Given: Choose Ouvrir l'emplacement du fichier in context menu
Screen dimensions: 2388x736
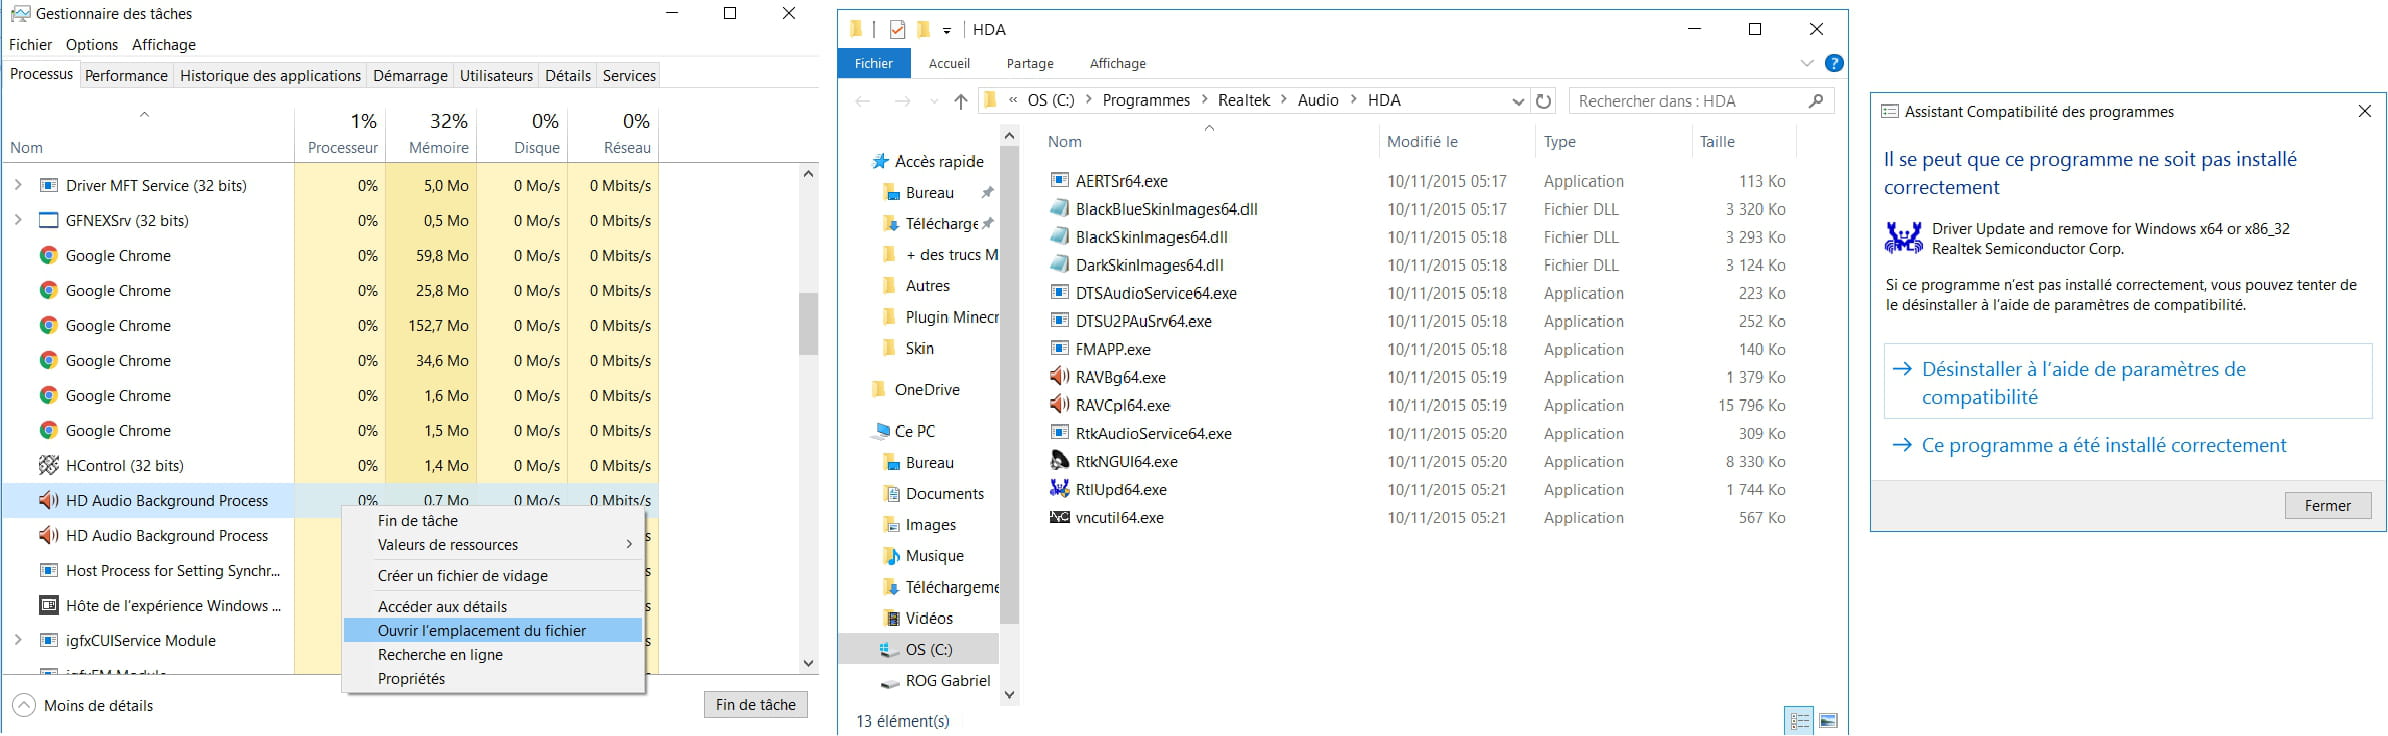Looking at the screenshot, I should [494, 630].
